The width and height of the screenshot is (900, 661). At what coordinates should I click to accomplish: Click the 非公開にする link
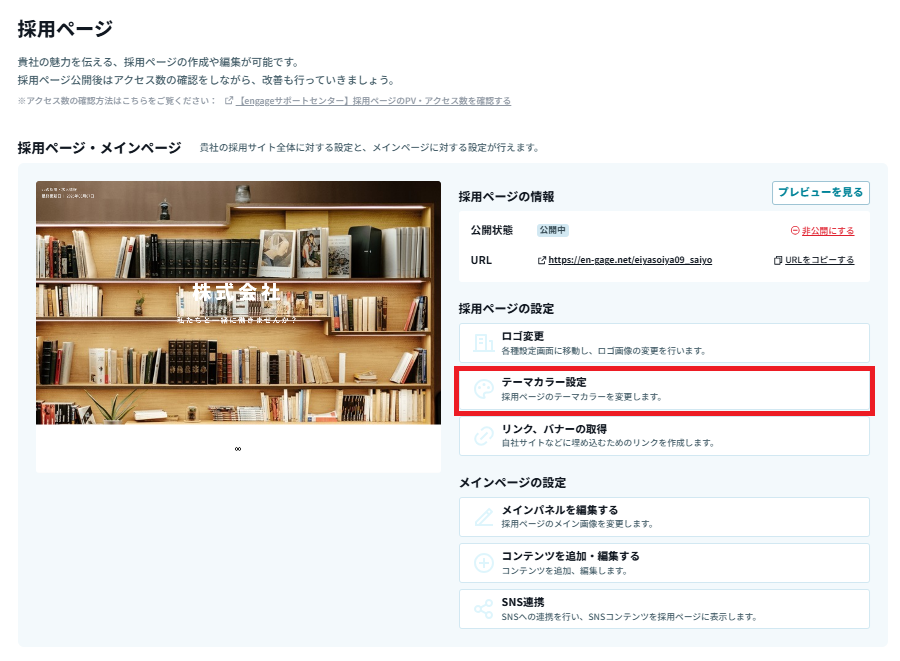[x=828, y=231]
